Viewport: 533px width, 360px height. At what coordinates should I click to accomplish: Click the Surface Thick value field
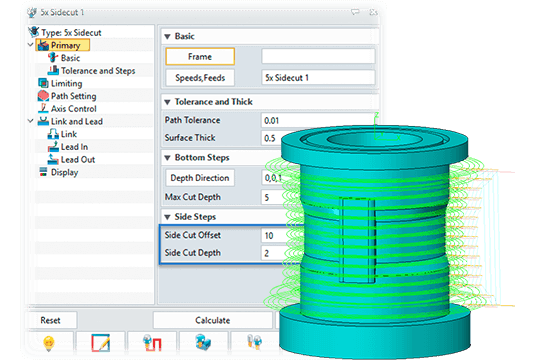click(272, 138)
